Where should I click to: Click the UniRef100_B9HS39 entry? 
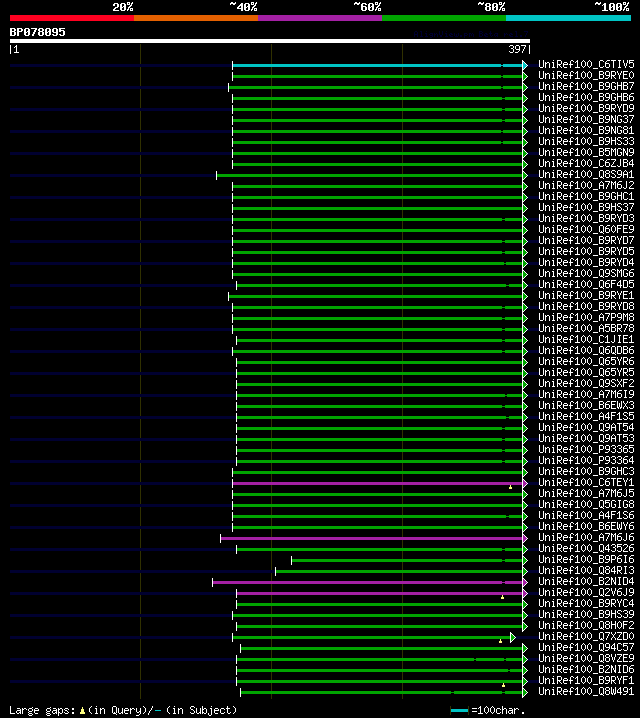(x=586, y=614)
